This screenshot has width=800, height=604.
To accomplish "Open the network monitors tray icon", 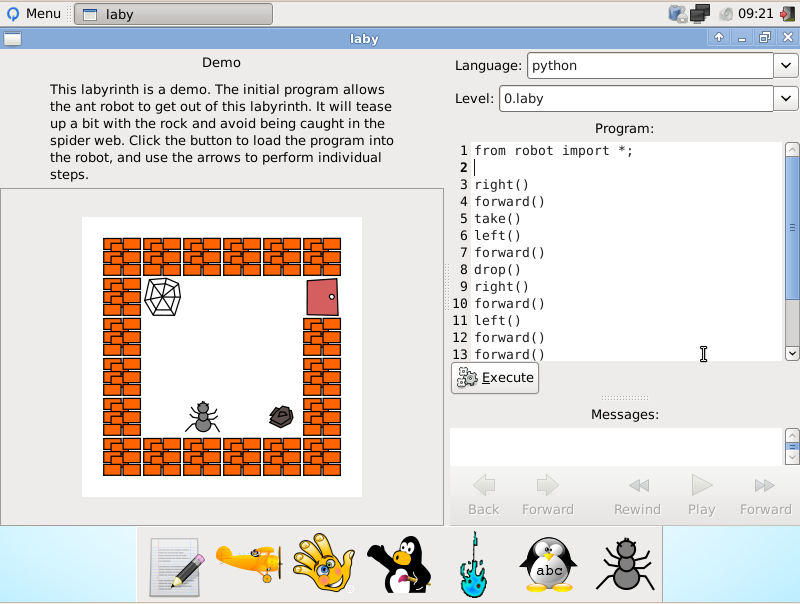I will pyautogui.click(x=700, y=13).
